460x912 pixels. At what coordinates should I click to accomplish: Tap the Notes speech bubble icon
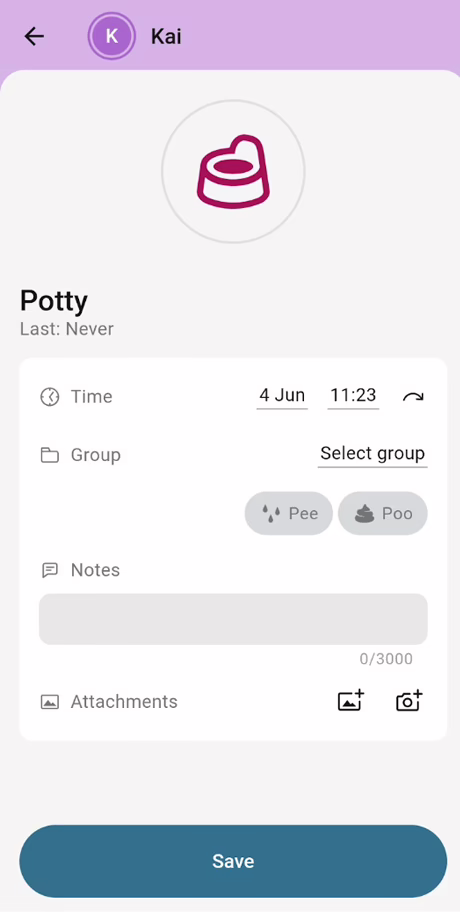(x=50, y=570)
